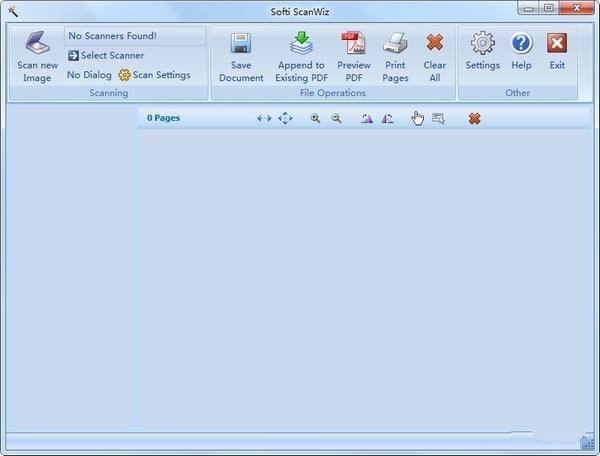Click the File Operations group label
Image resolution: width=600 pixels, height=456 pixels.
pyautogui.click(x=333, y=93)
